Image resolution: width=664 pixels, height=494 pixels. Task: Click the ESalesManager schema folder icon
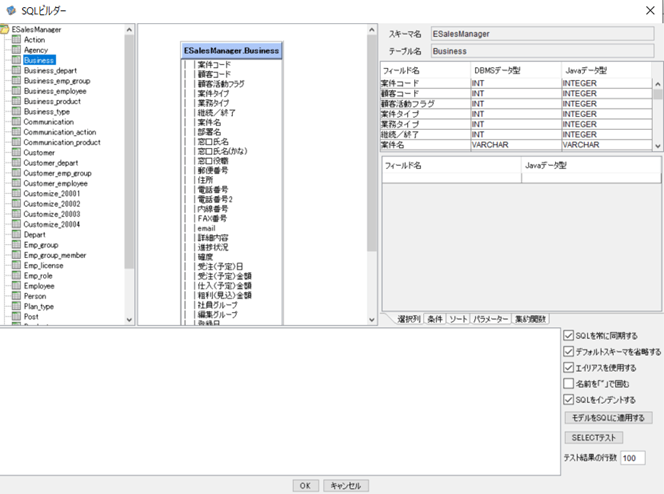5,29
